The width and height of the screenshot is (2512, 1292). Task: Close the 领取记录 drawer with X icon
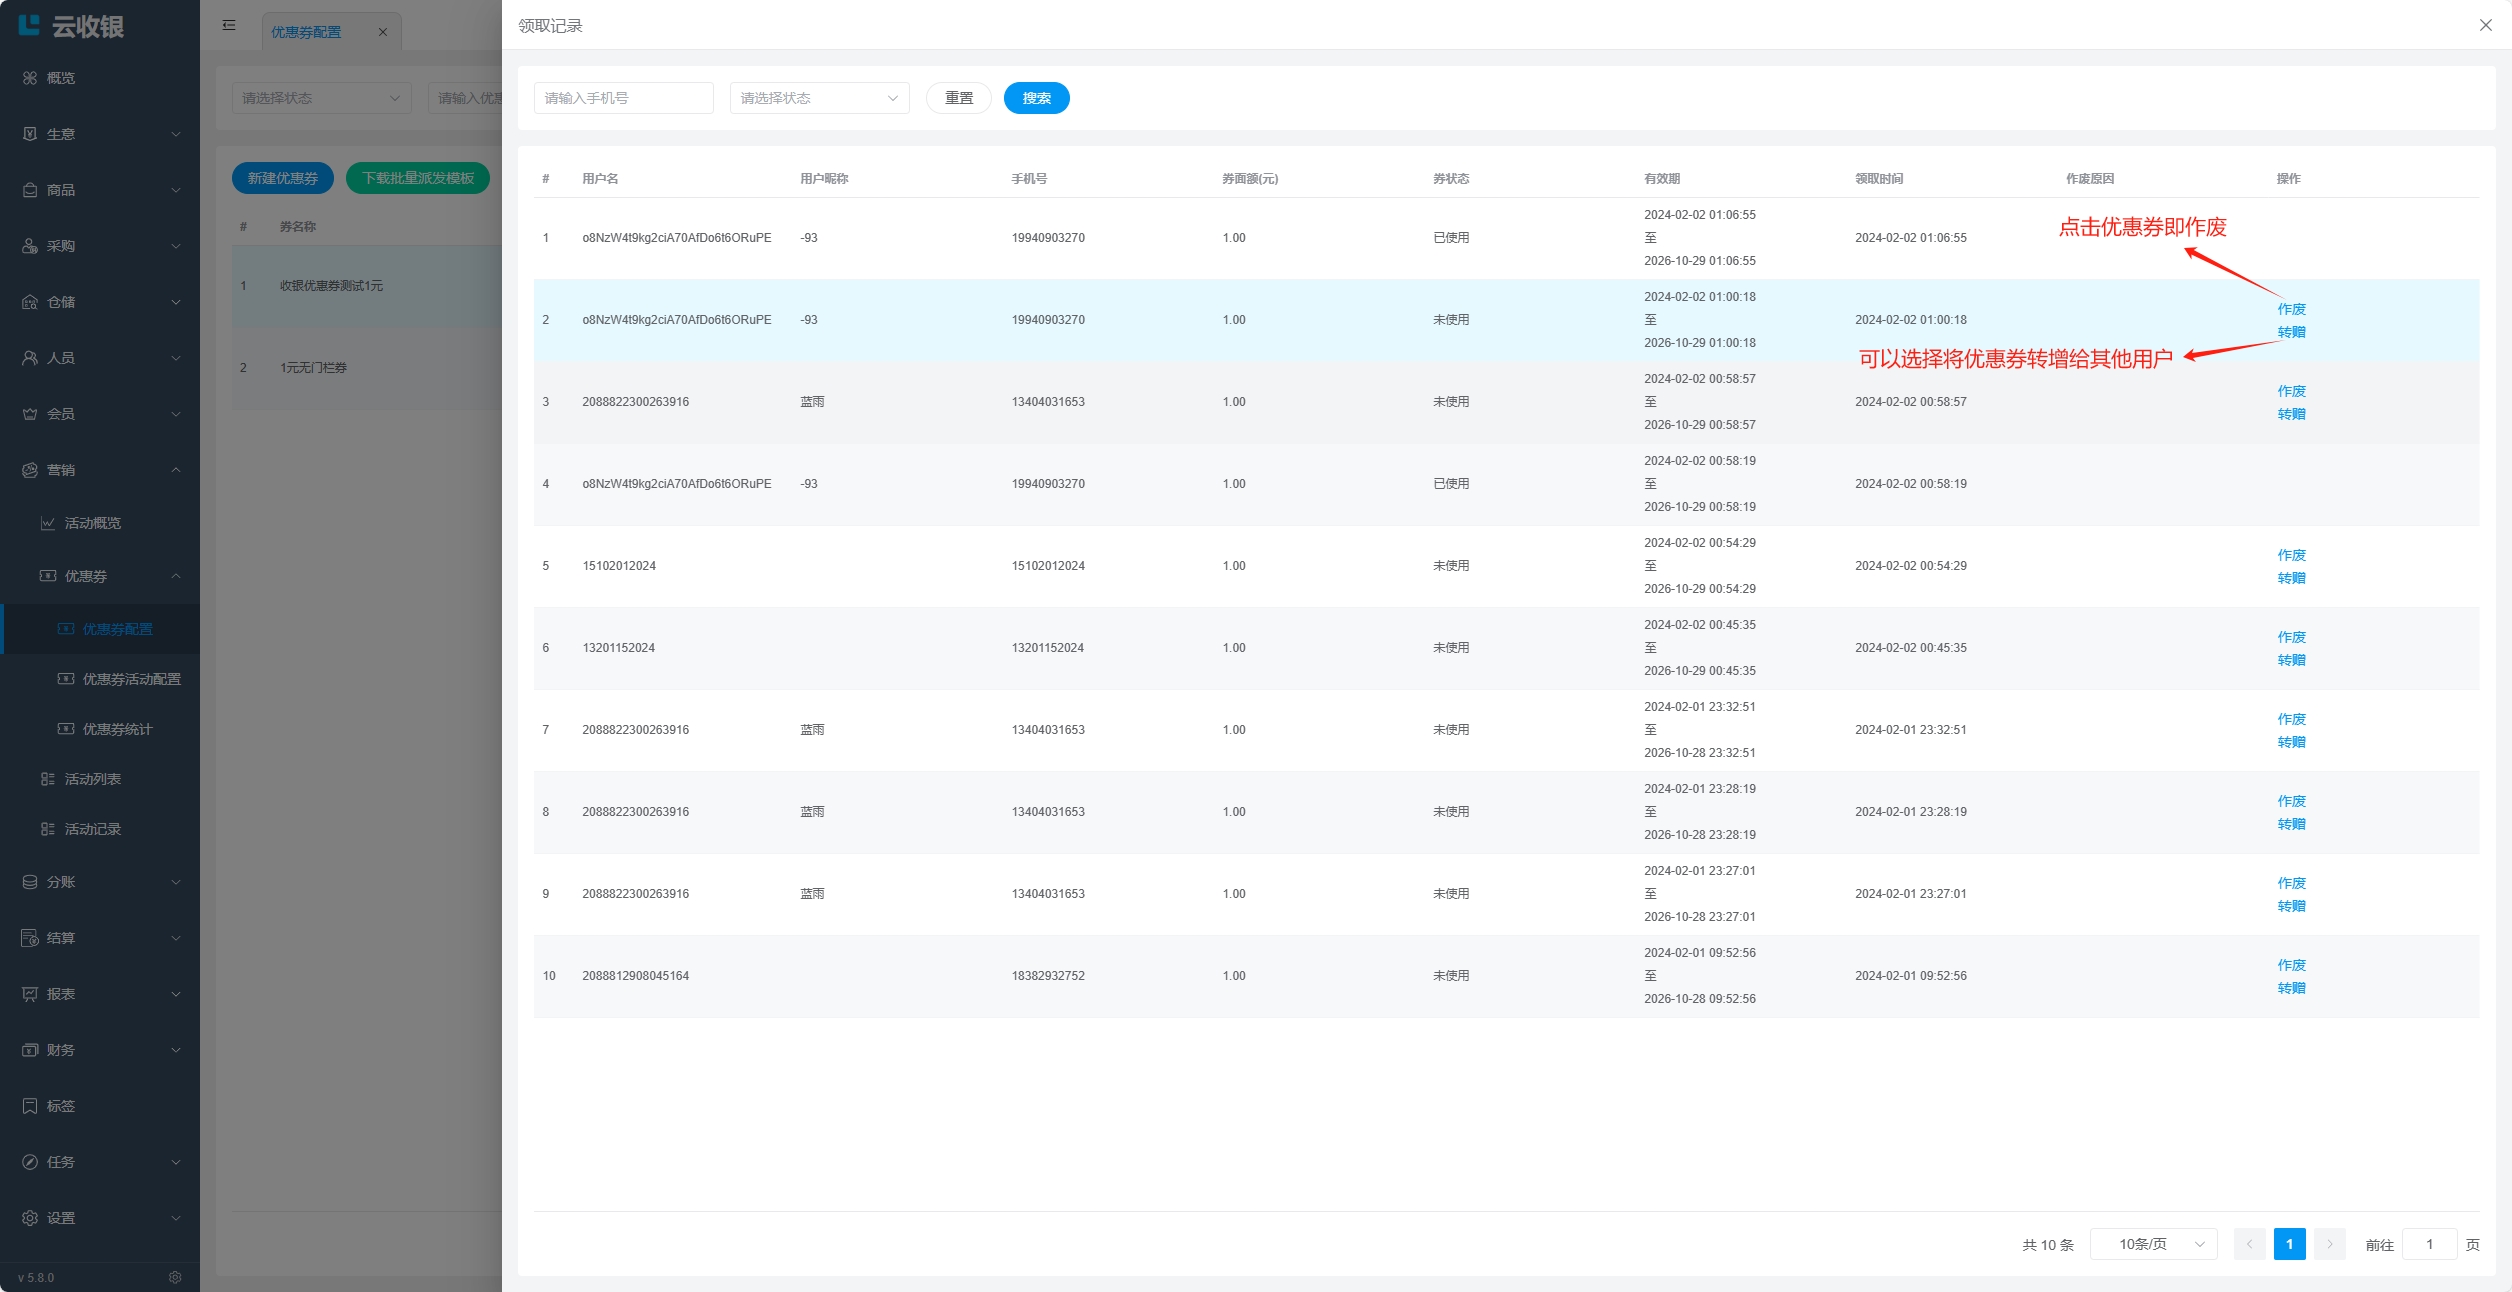2485,25
